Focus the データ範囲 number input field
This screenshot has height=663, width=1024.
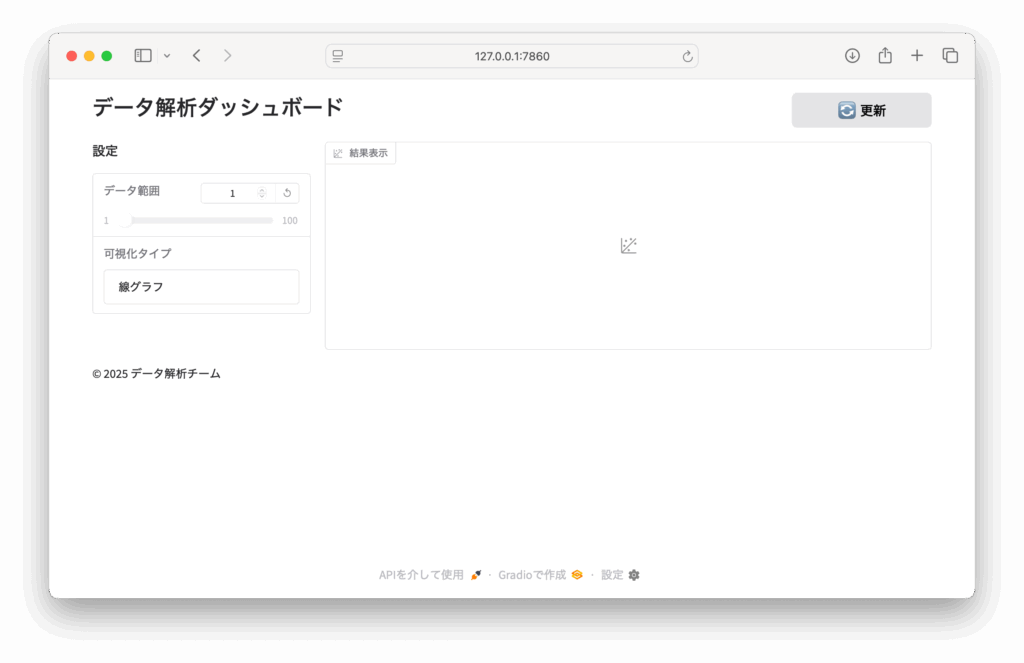tap(232, 193)
